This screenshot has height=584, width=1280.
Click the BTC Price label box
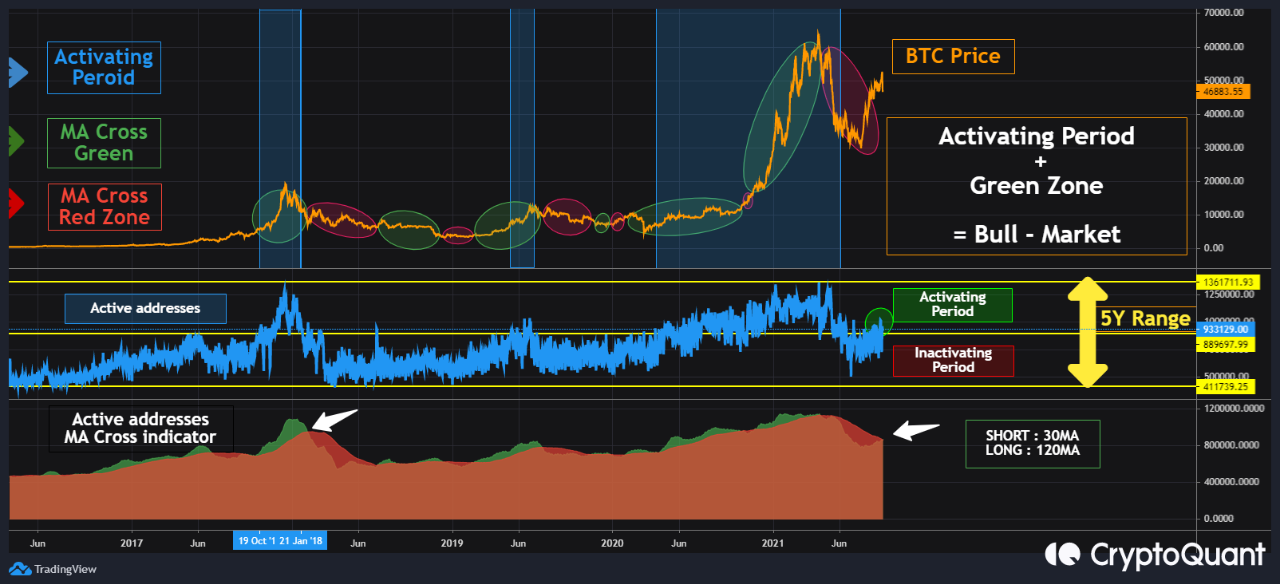(x=953, y=56)
